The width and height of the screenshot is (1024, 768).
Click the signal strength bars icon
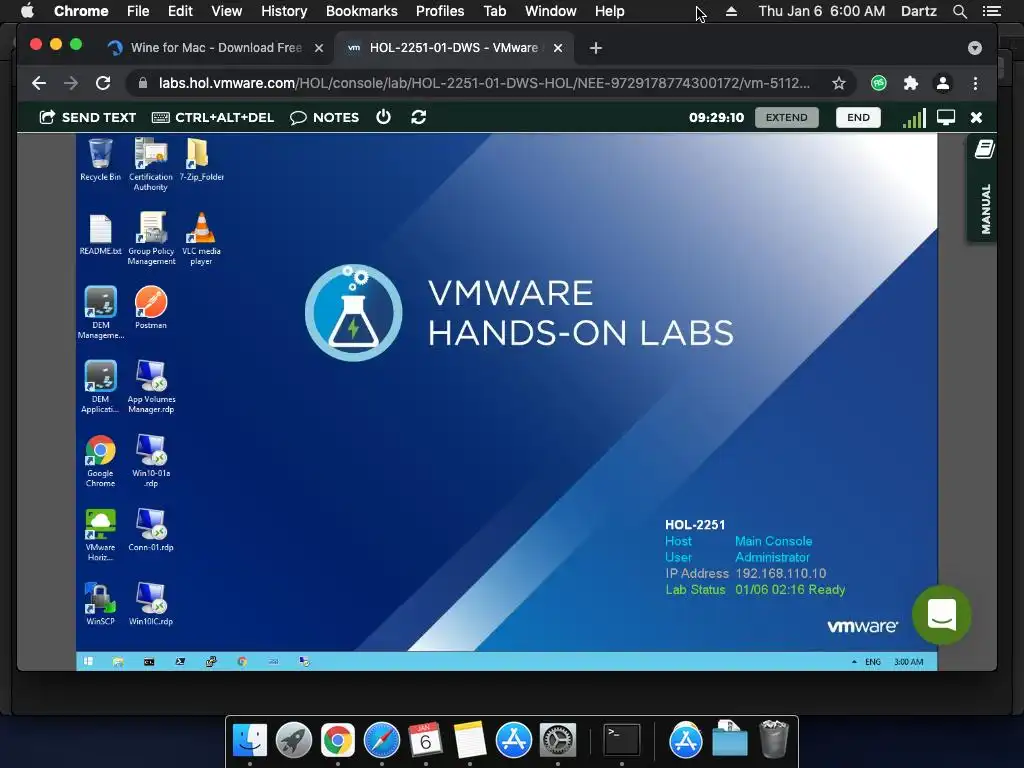point(914,118)
